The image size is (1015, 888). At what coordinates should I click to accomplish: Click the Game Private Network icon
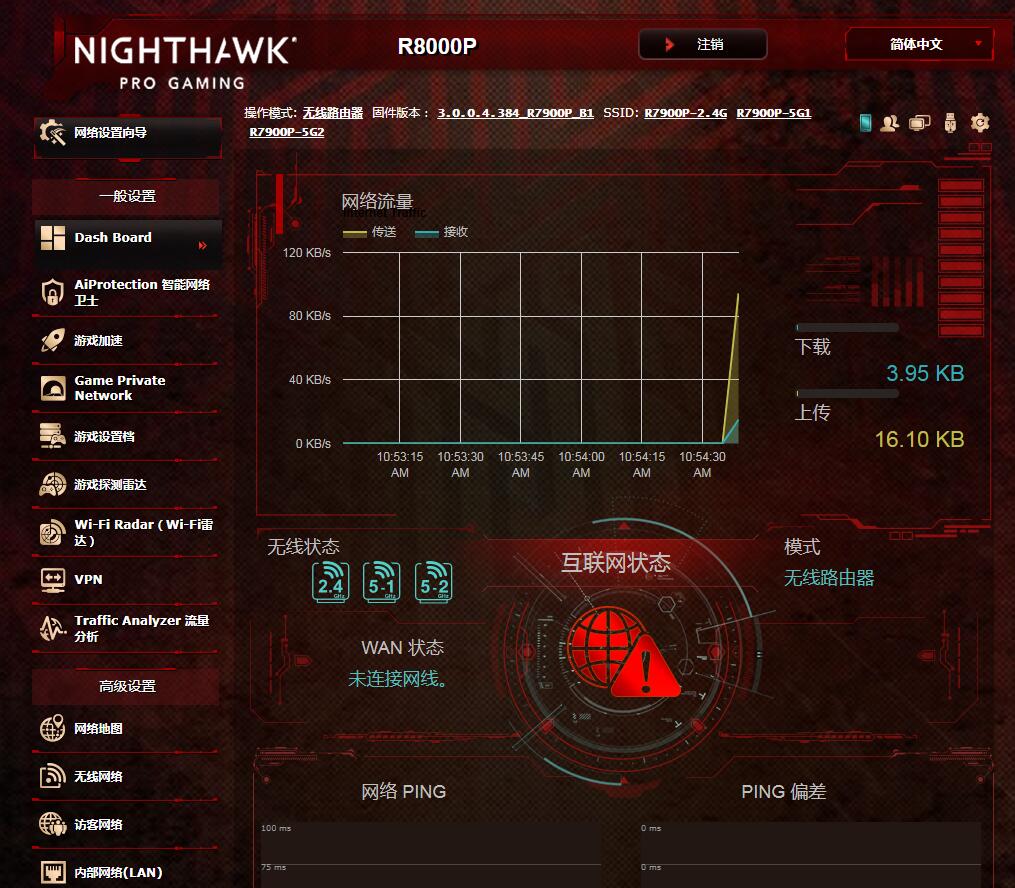(x=52, y=388)
